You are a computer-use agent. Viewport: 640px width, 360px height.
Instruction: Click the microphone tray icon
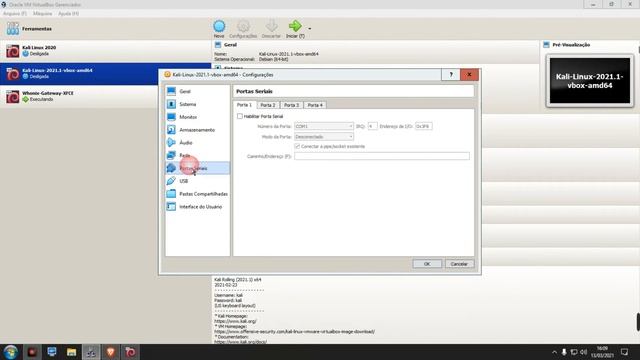564,352
